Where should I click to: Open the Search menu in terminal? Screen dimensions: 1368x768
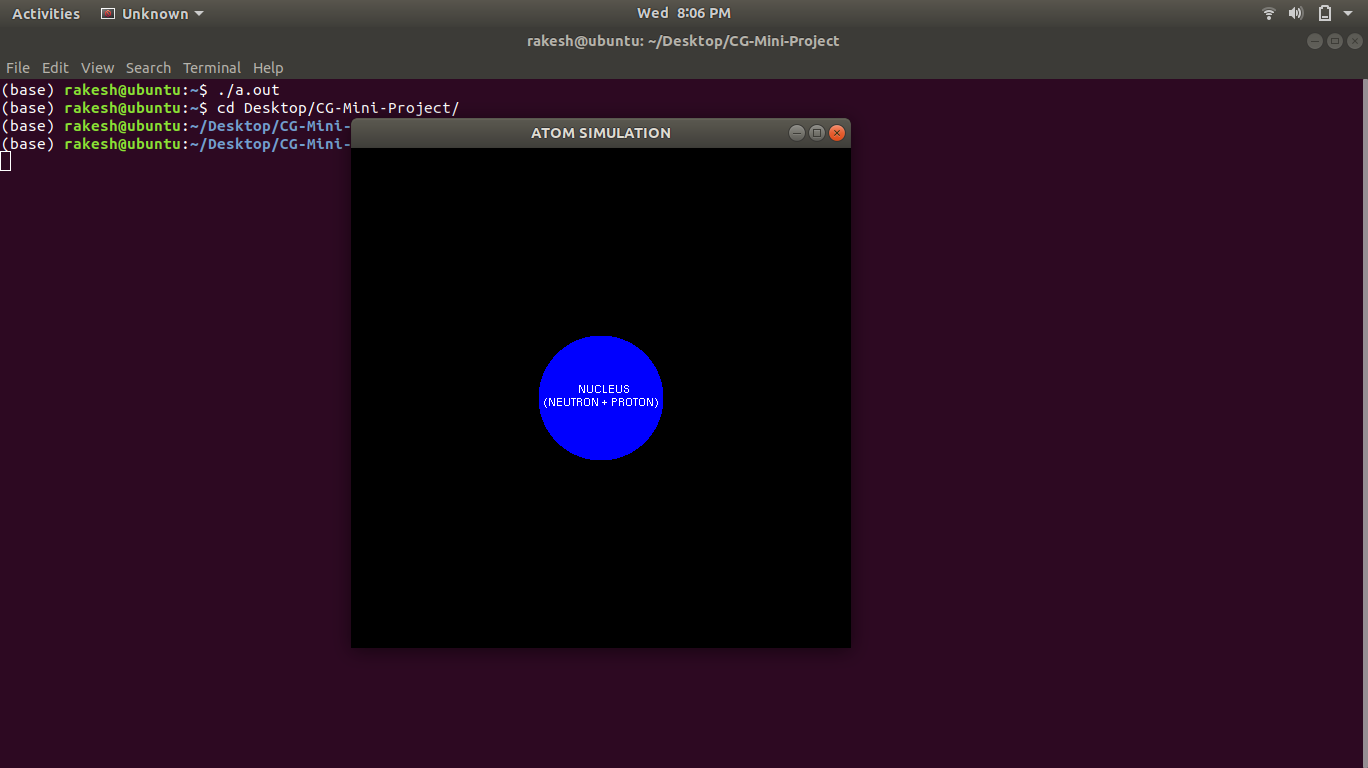pos(148,68)
